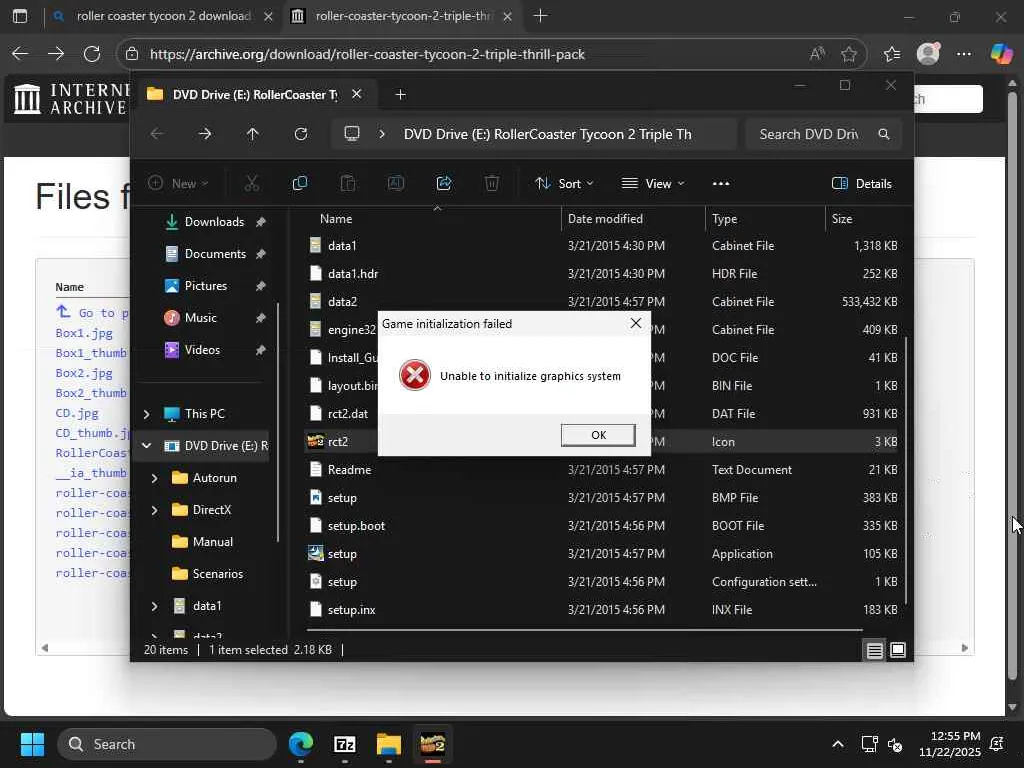
Task: Open the See more ellipsis menu in Explorer
Action: tap(721, 184)
